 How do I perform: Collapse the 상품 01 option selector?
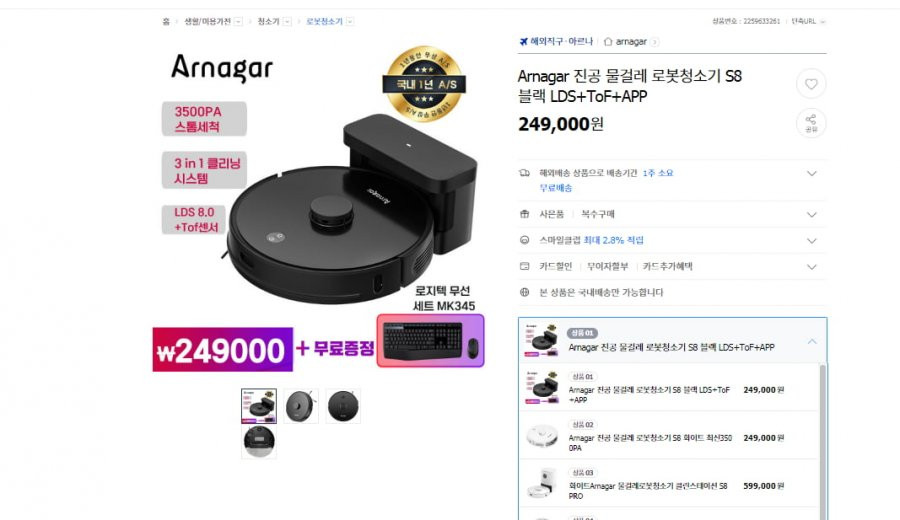812,342
